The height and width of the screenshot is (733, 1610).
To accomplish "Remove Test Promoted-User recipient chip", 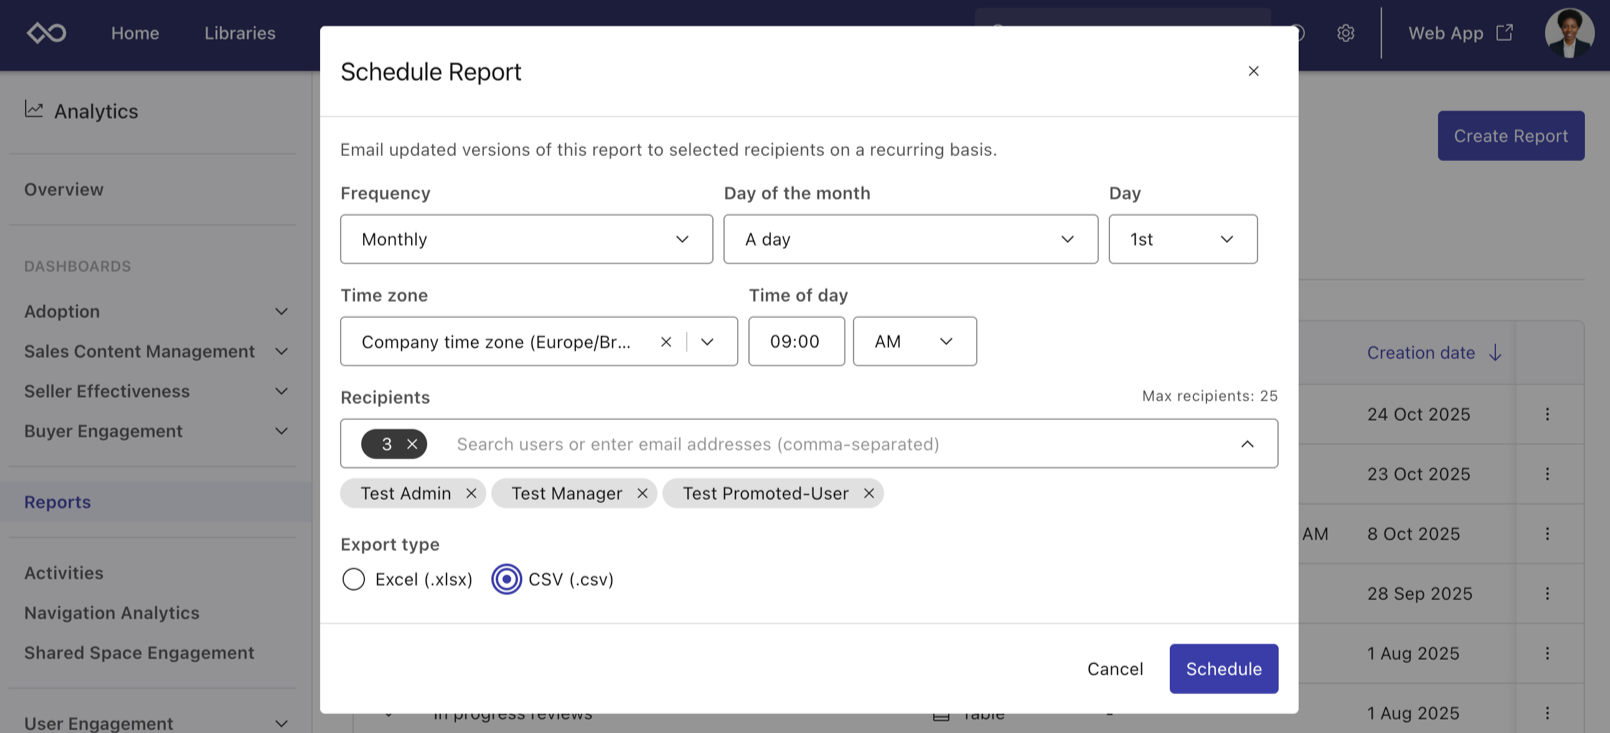I will [x=869, y=493].
